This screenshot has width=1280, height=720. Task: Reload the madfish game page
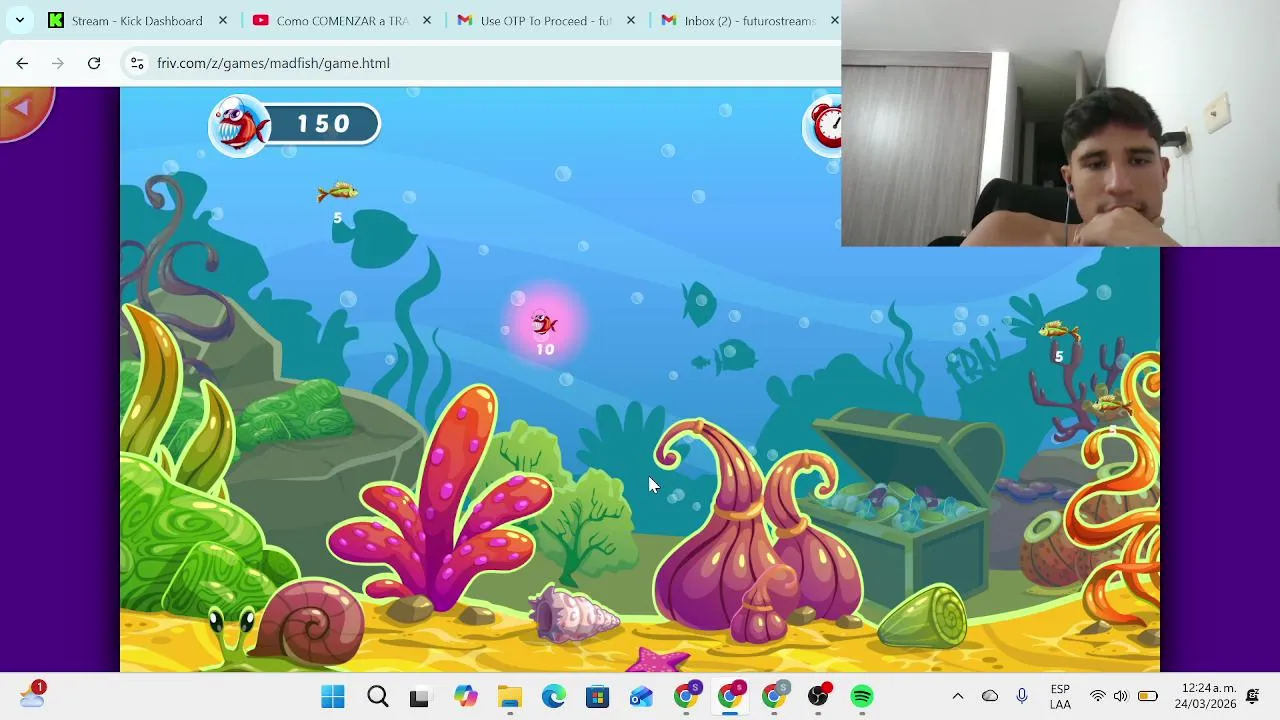click(94, 63)
